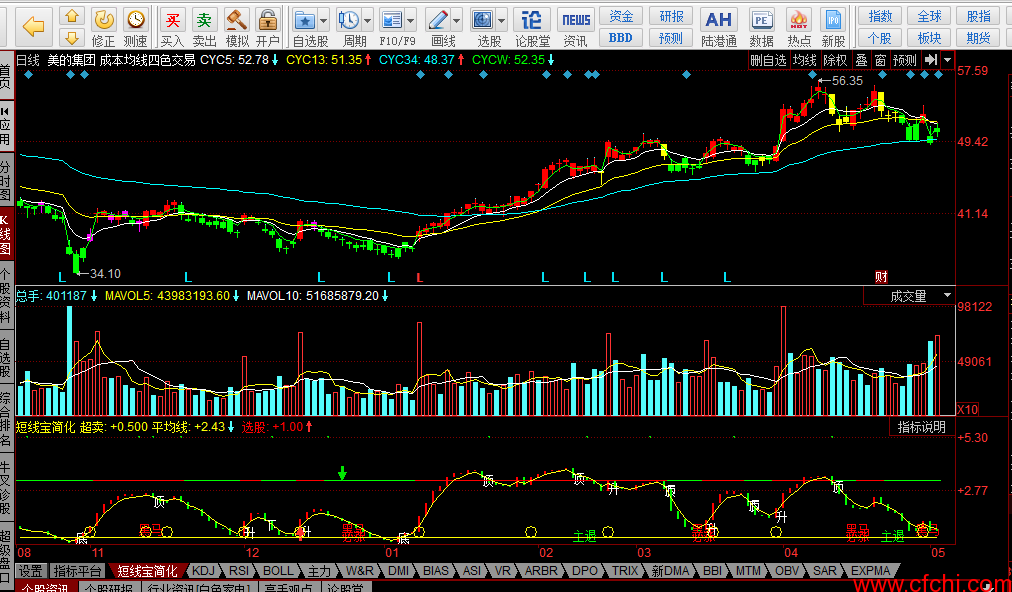Open the AH 陆港通 icon

pos(718,25)
